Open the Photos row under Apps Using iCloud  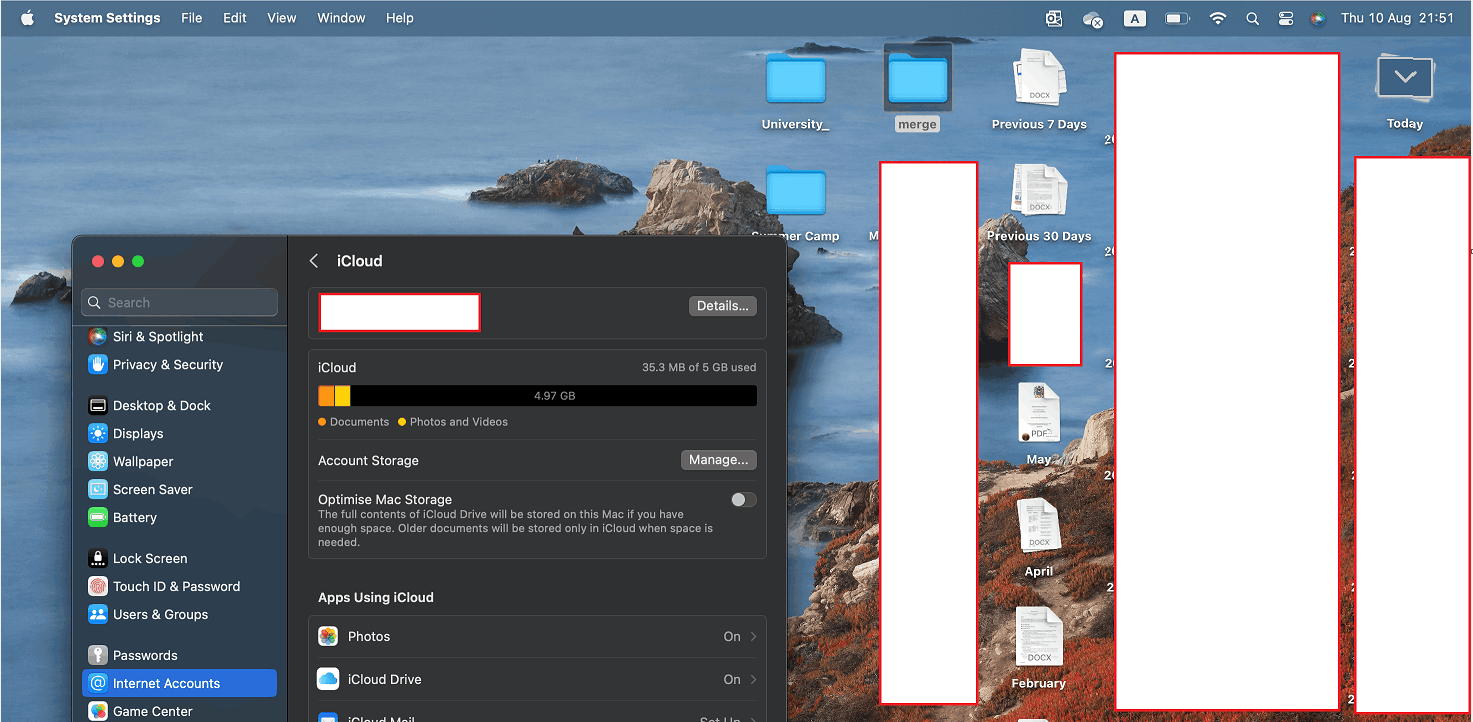538,637
